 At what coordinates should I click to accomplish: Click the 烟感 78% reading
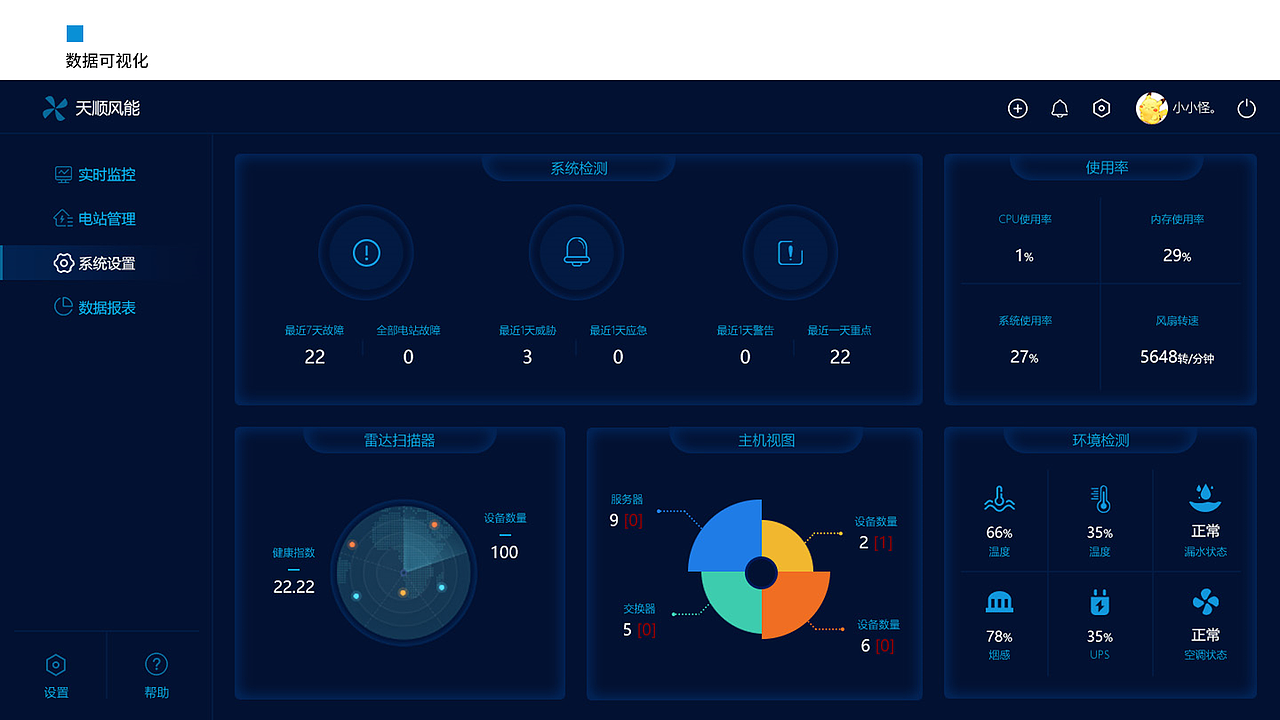[999, 636]
